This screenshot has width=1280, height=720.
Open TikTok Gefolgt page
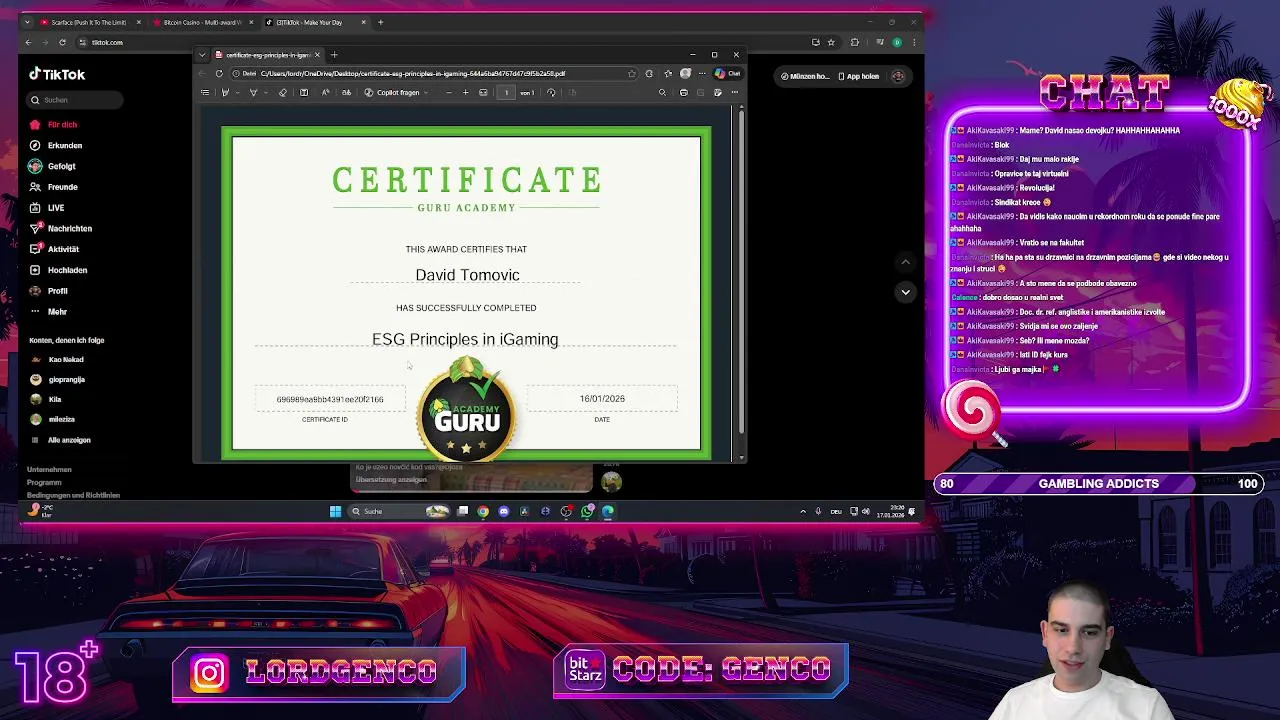click(x=61, y=166)
